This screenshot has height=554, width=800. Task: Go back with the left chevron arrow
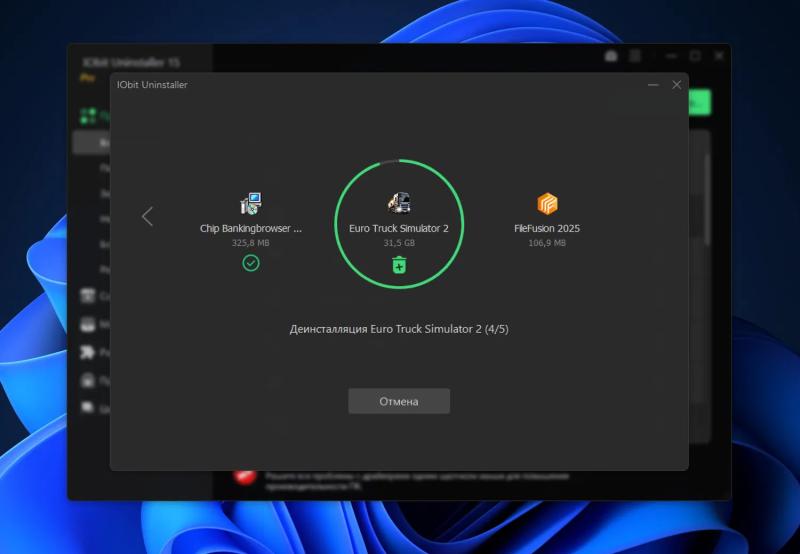[x=148, y=216]
